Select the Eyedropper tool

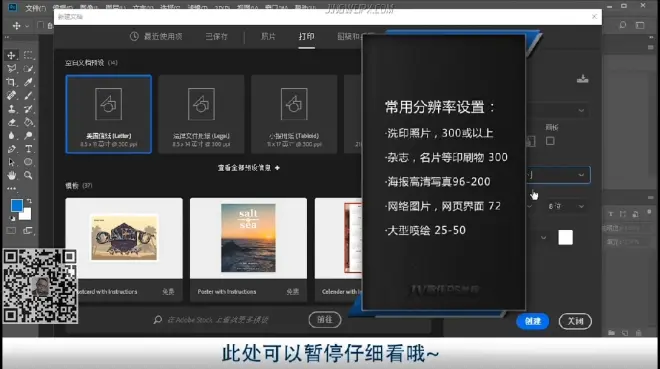[28, 82]
